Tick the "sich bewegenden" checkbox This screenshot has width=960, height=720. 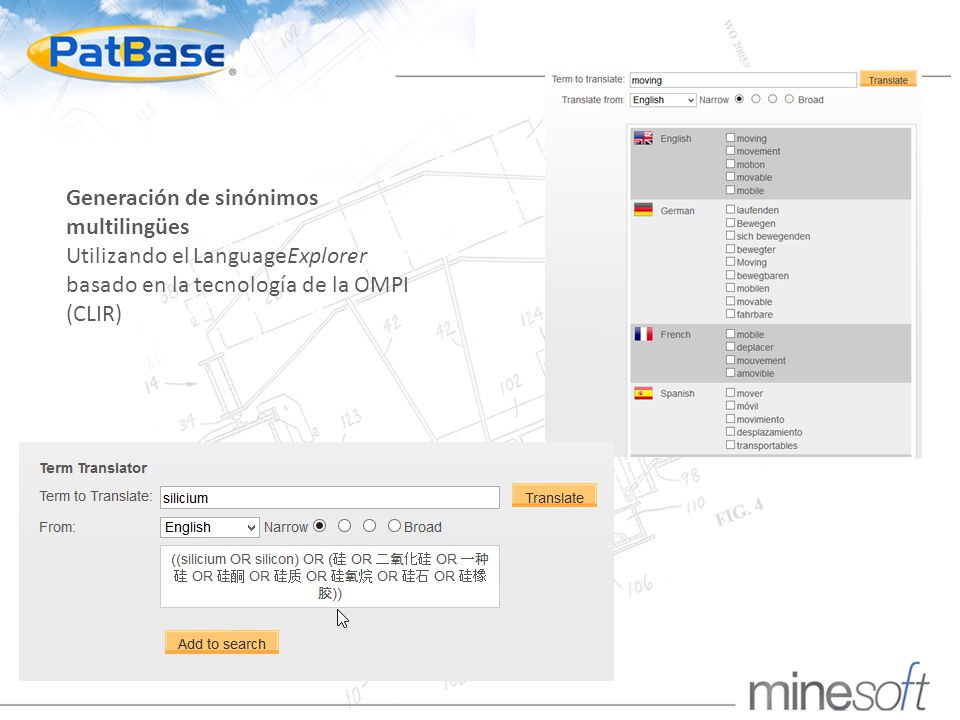(730, 236)
